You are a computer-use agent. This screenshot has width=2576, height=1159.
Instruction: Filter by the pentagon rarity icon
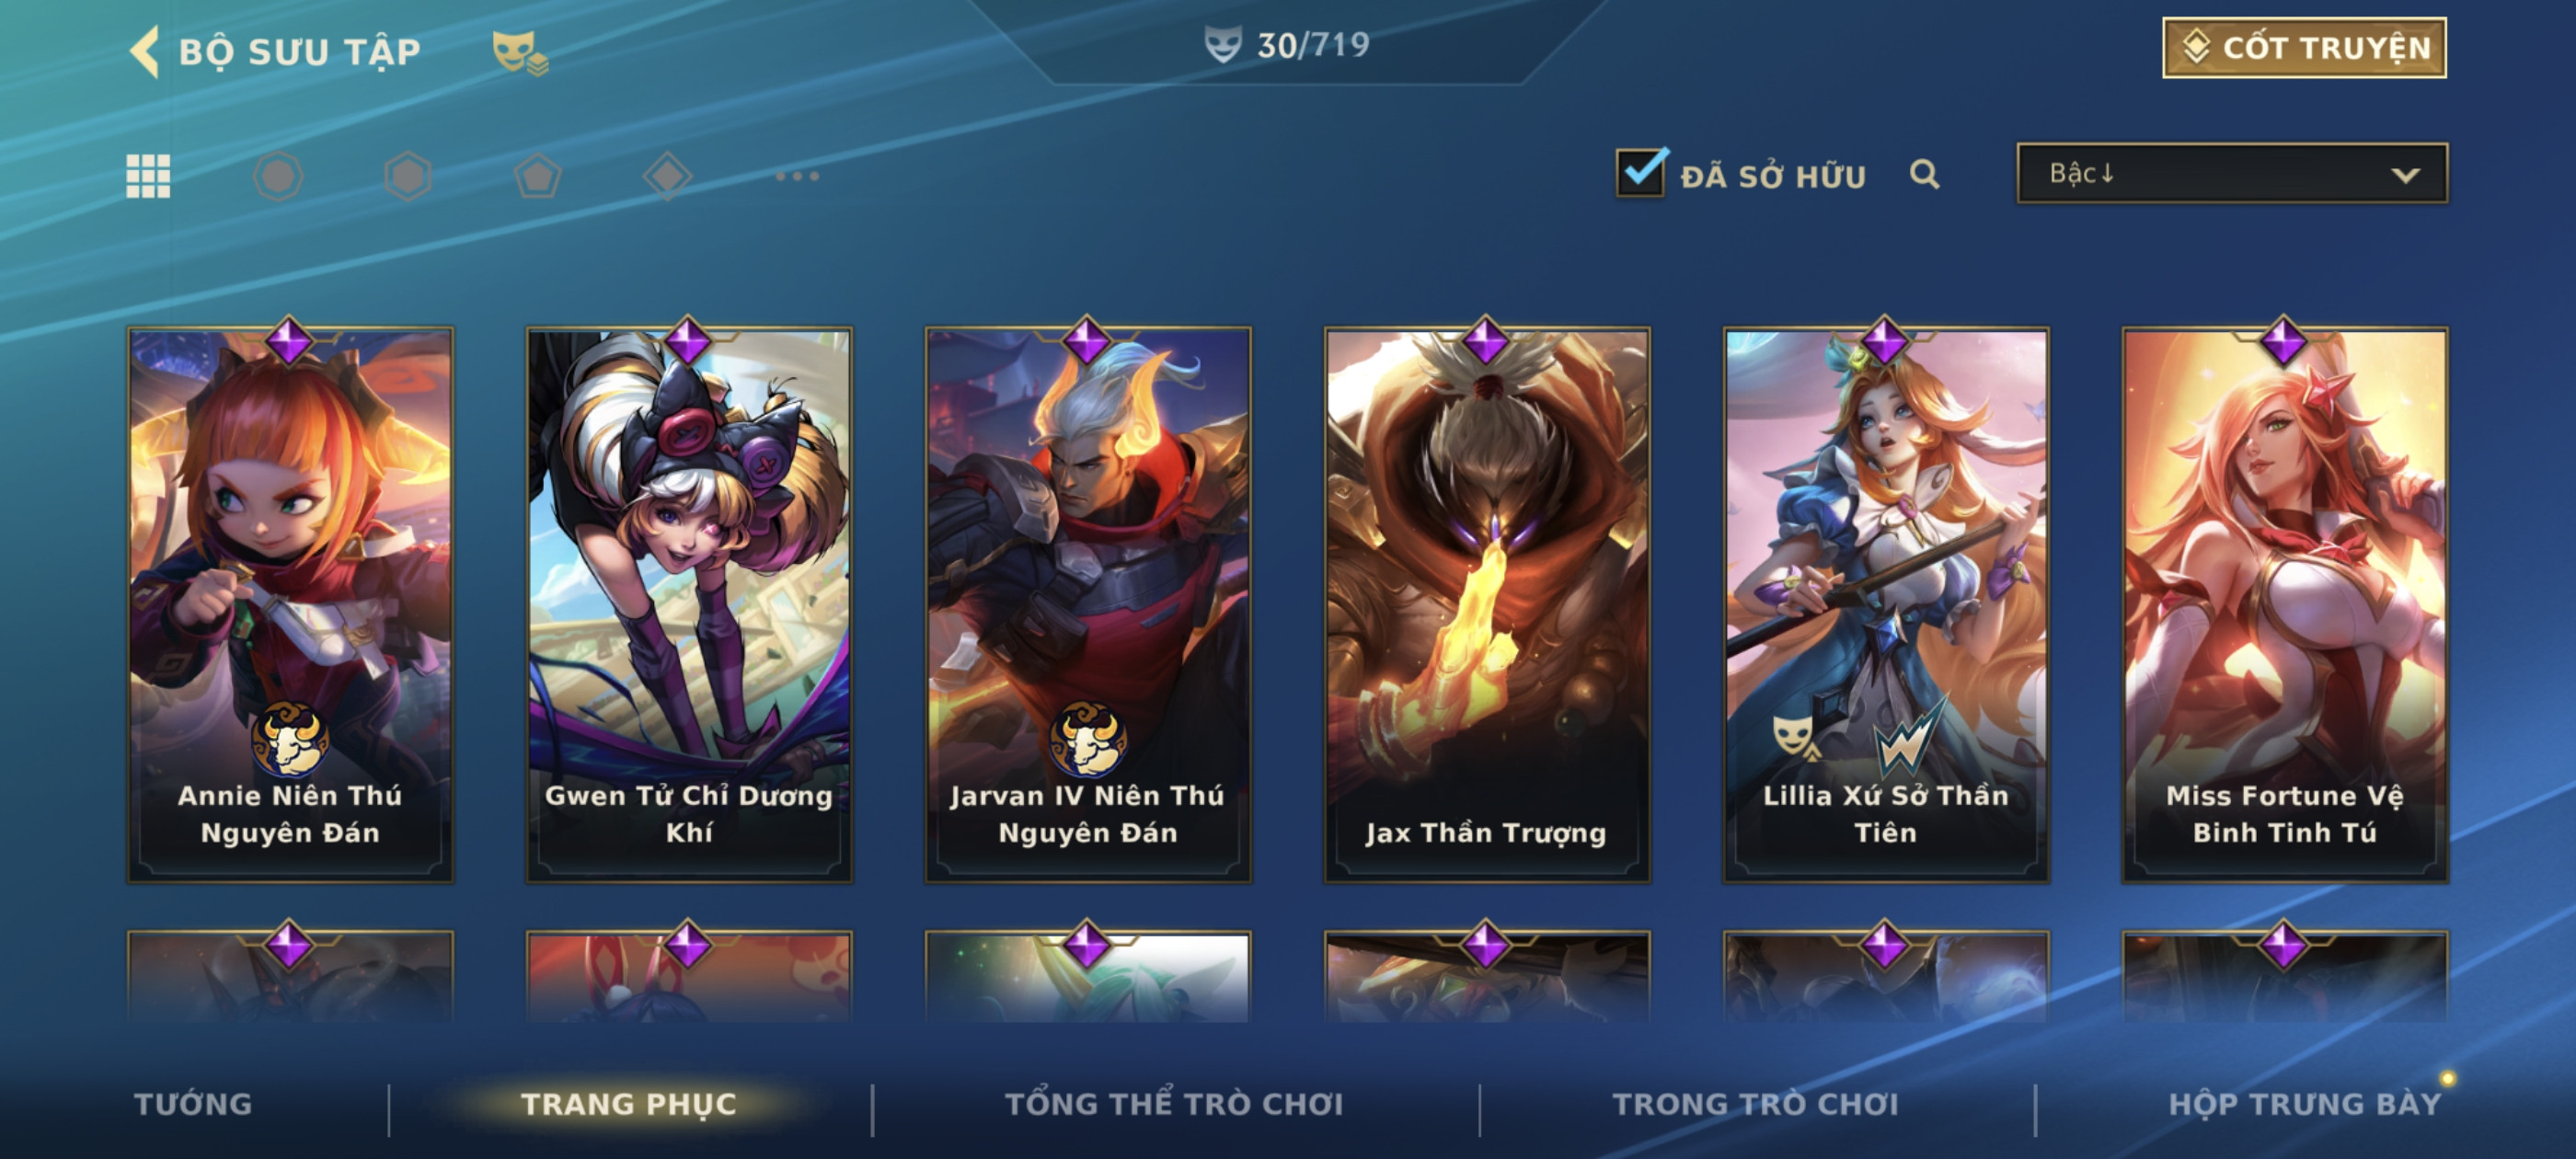click(538, 176)
